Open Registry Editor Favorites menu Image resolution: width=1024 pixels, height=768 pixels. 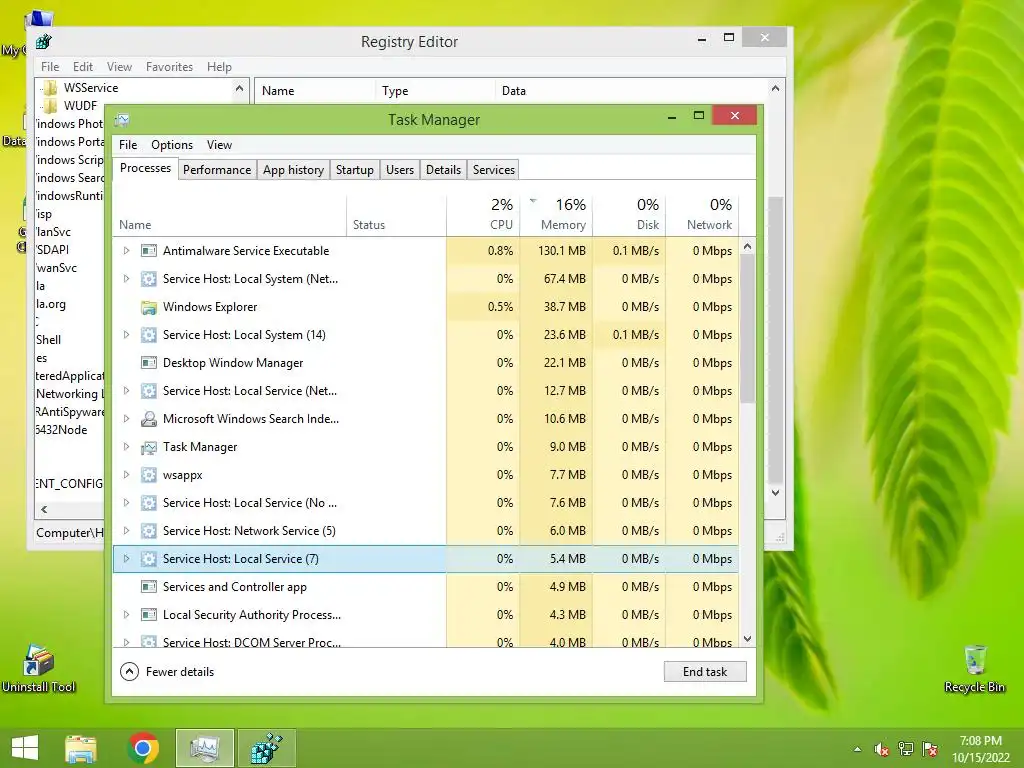169,67
